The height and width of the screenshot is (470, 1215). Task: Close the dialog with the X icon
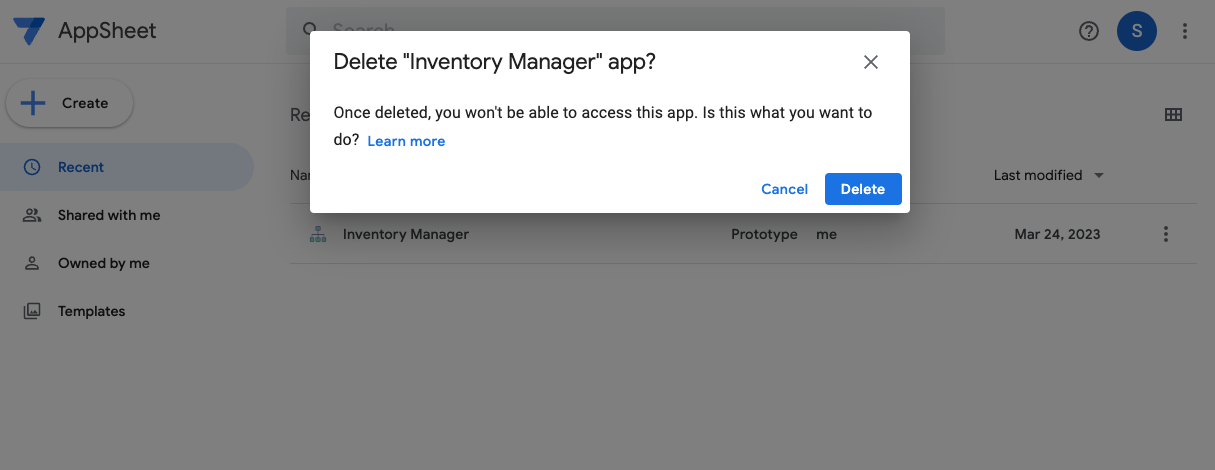[x=871, y=62]
